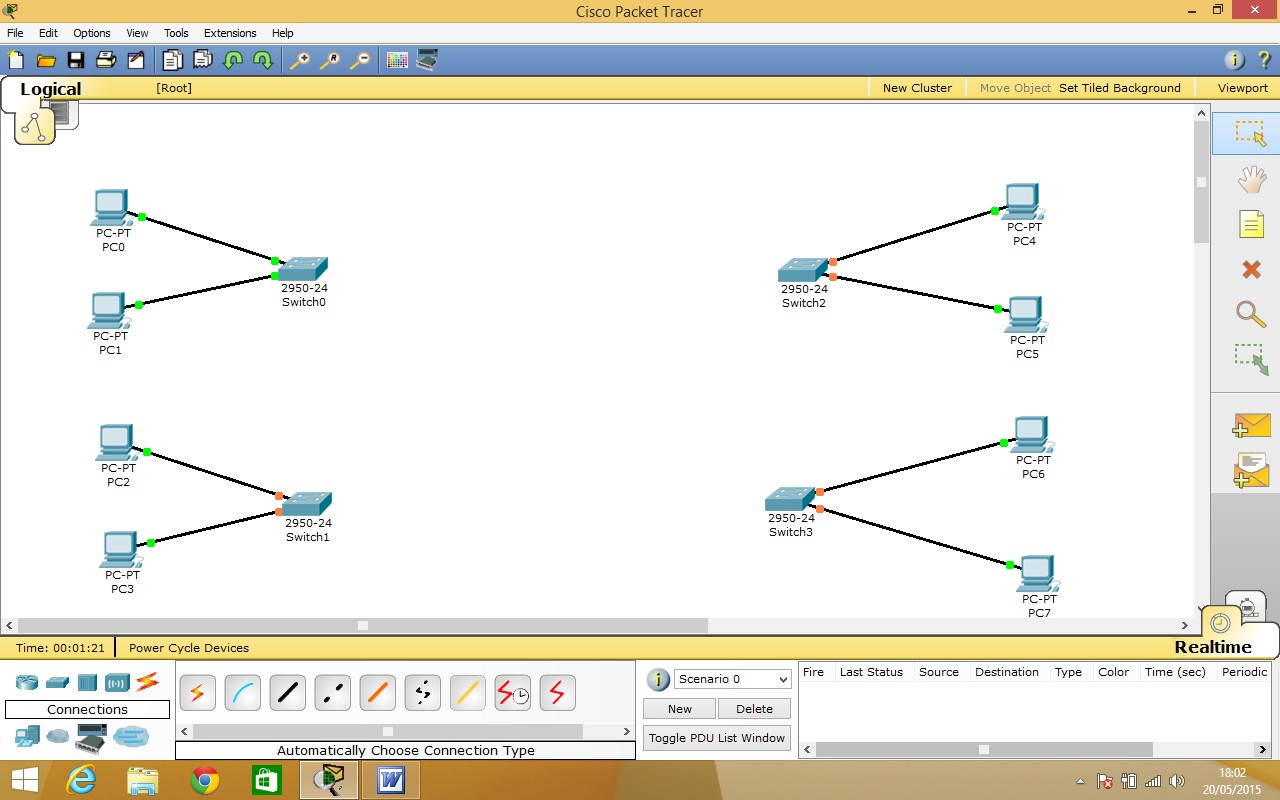Open the View menu
The width and height of the screenshot is (1280, 800).
[x=137, y=33]
